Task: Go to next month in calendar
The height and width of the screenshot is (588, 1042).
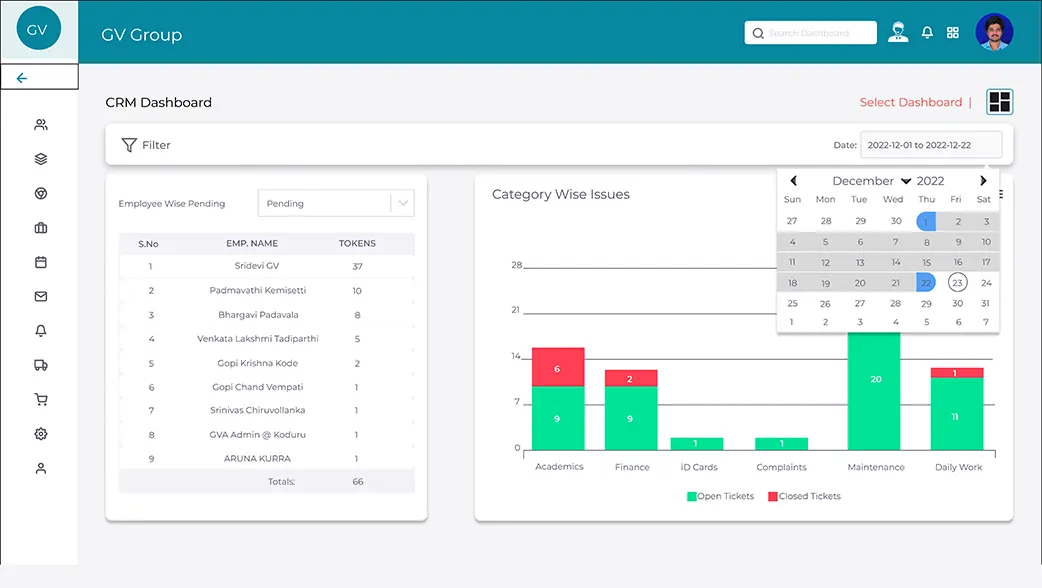Action: 983,181
